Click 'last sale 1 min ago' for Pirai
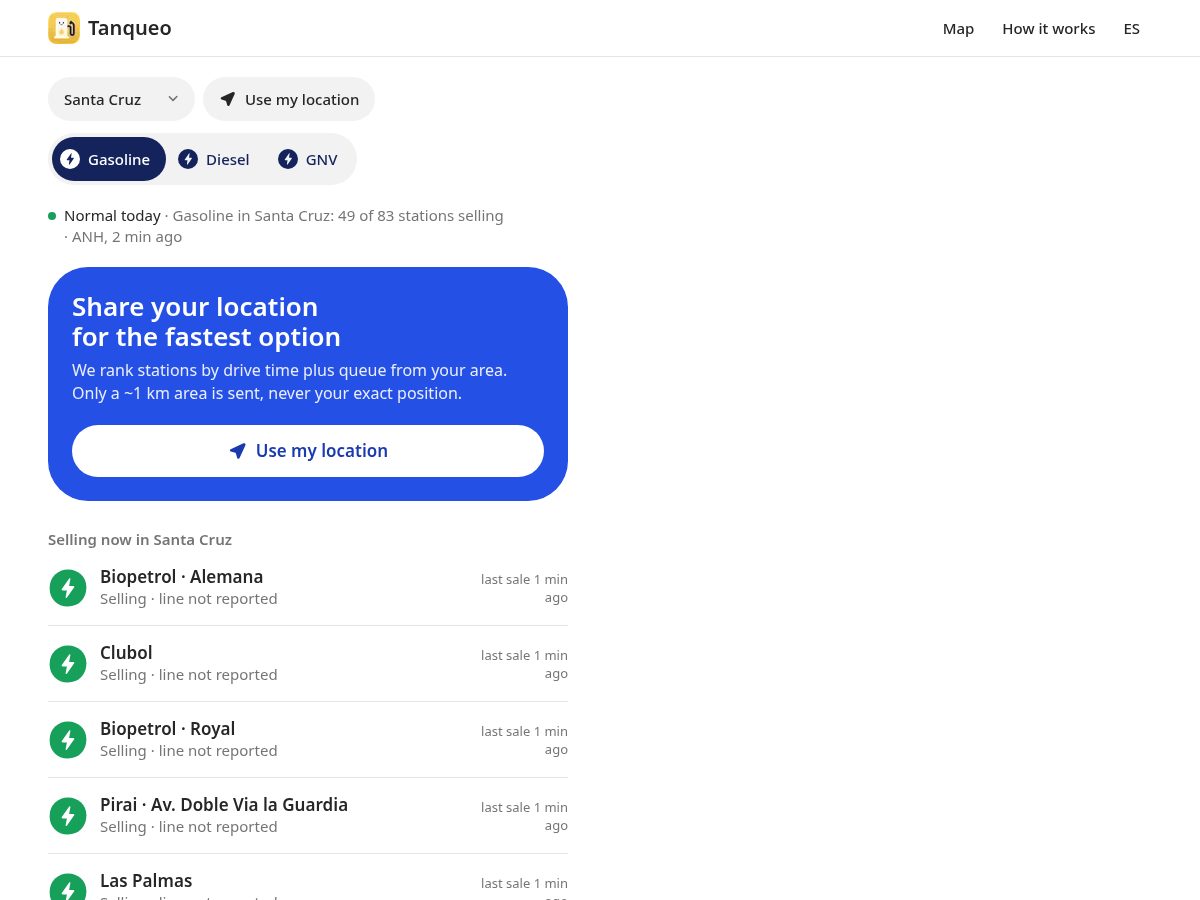 pos(524,816)
